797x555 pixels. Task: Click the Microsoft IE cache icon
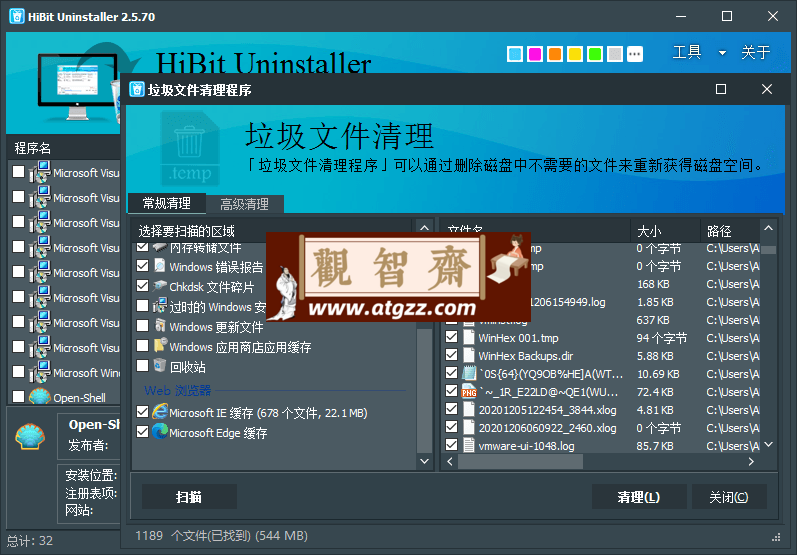160,411
